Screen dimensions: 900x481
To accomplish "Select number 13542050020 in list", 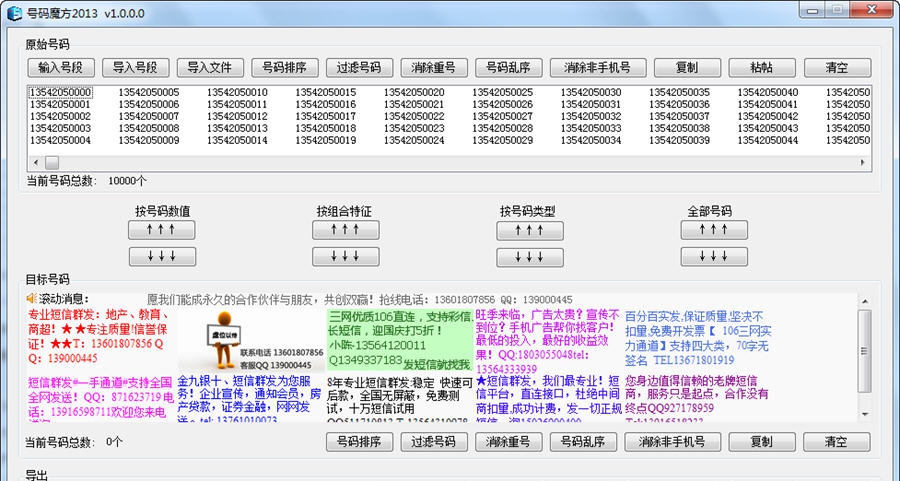I will click(414, 92).
